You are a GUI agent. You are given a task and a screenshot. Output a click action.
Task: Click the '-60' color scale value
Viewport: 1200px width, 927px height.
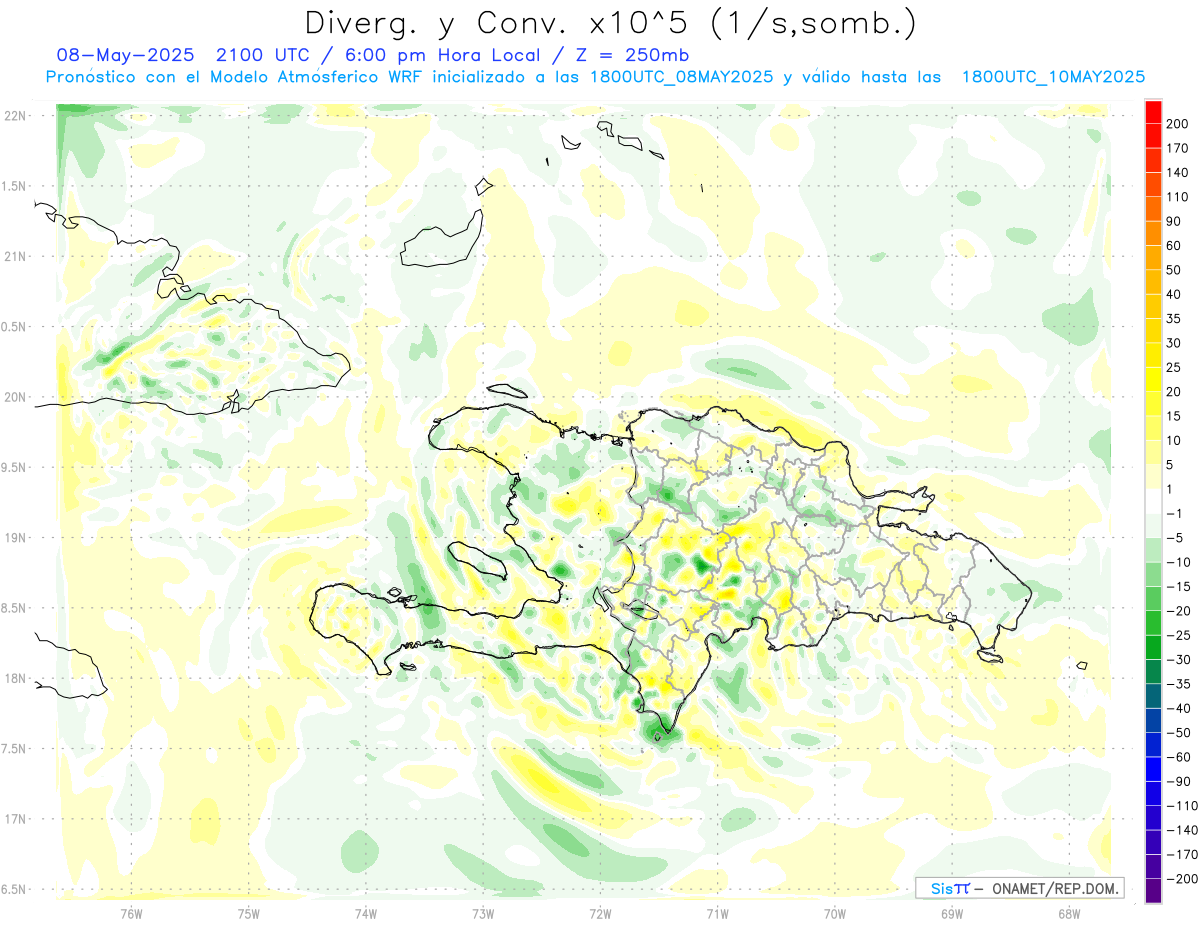tap(1177, 757)
